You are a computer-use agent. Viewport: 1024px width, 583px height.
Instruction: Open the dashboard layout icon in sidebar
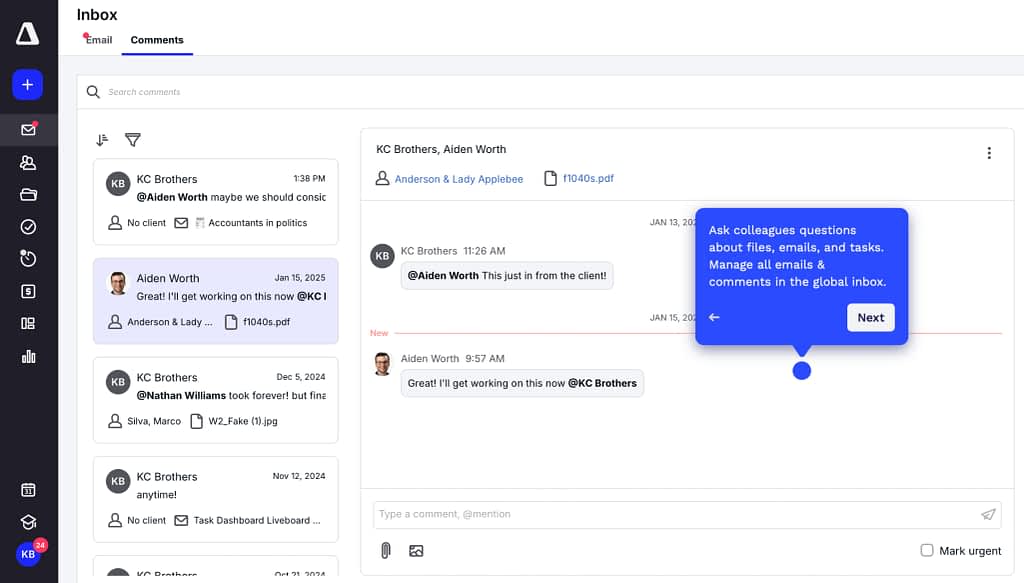tap(28, 324)
